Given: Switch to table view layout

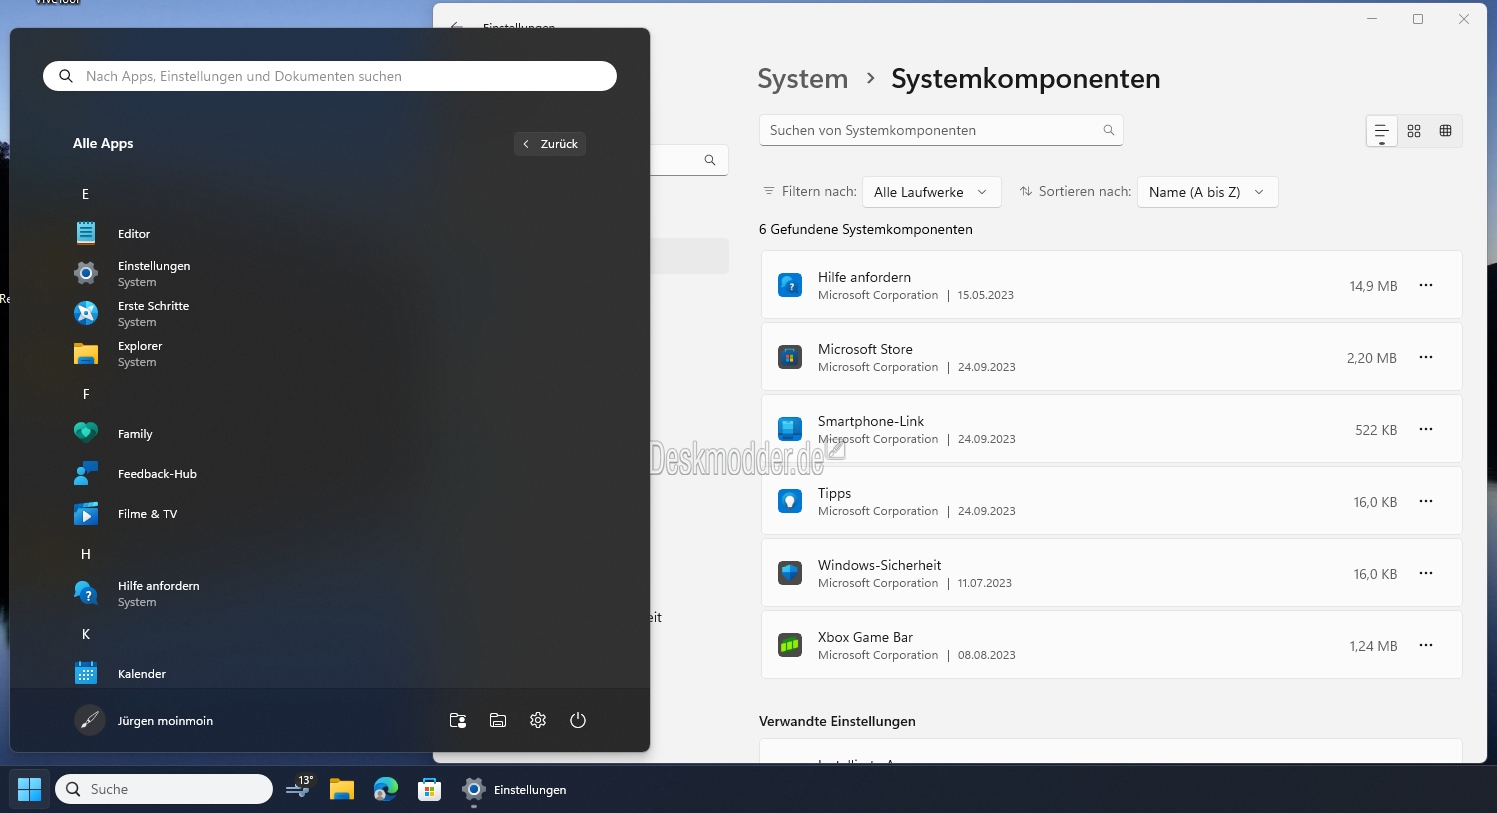Looking at the screenshot, I should click(x=1445, y=131).
